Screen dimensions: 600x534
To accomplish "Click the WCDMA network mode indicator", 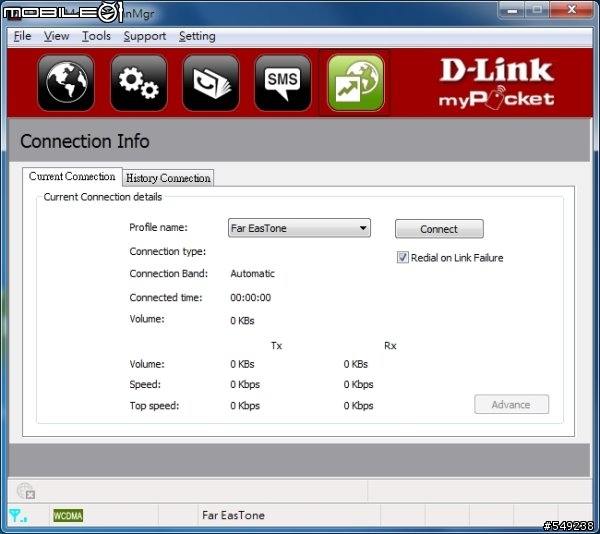I will click(x=68, y=516).
